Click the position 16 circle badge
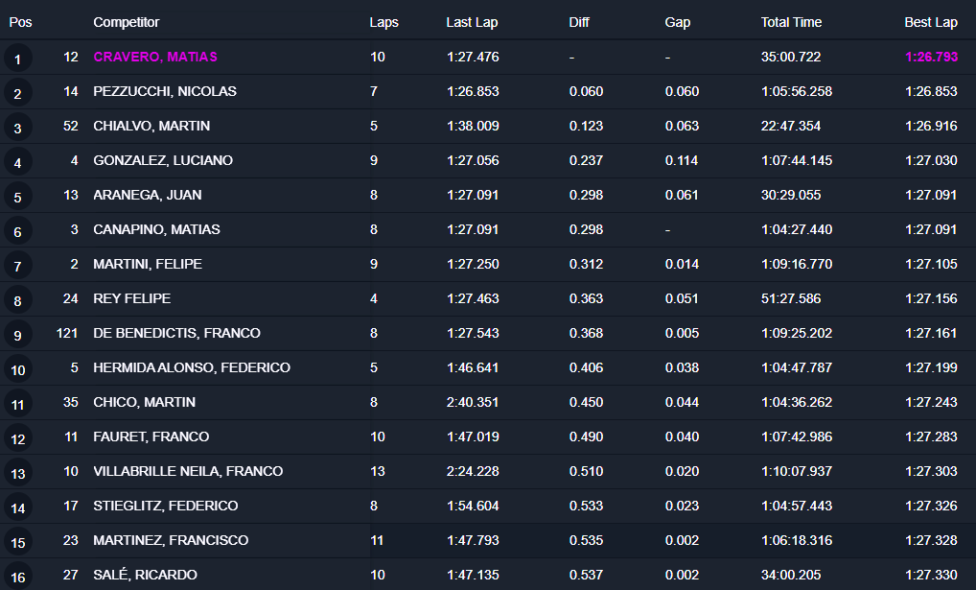Screen dimensions: 976x590 tap(18, 577)
